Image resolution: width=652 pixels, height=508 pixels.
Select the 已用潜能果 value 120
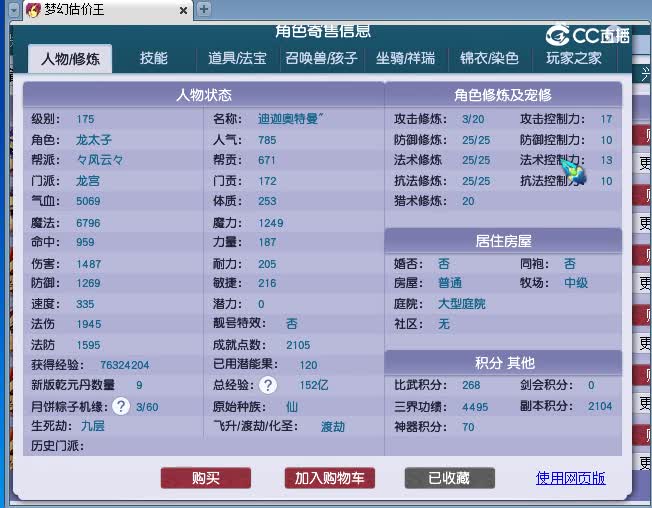tap(309, 365)
